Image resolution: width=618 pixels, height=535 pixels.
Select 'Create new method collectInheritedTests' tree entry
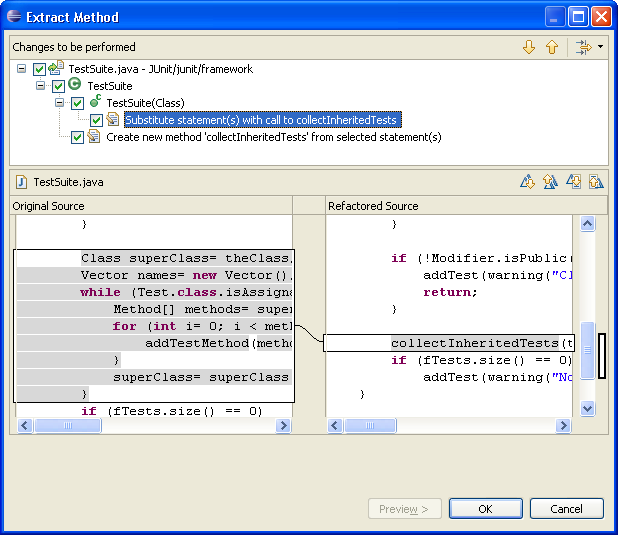click(x=273, y=137)
